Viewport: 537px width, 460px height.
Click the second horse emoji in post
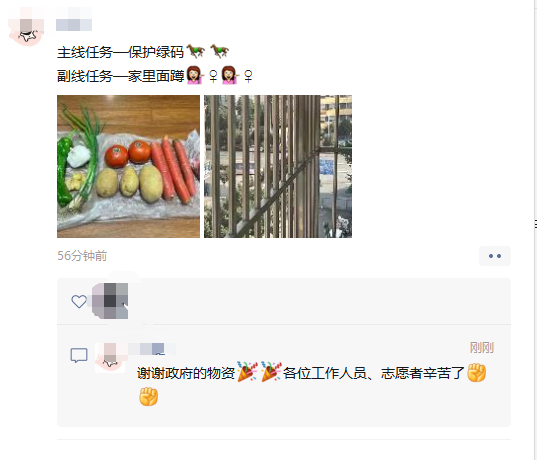[220, 52]
